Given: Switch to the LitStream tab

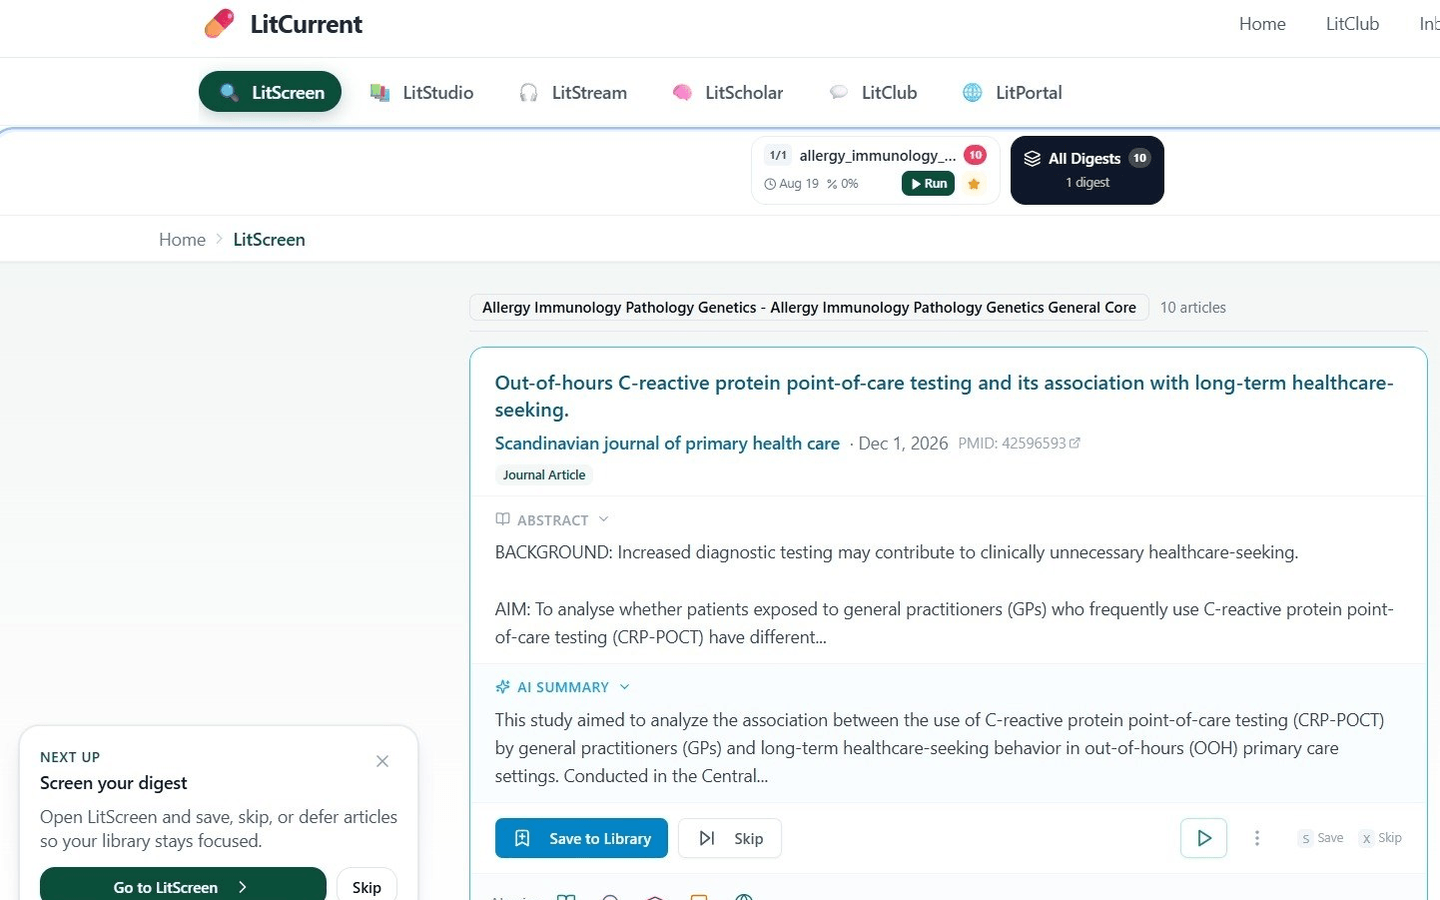Looking at the screenshot, I should click(x=573, y=92).
